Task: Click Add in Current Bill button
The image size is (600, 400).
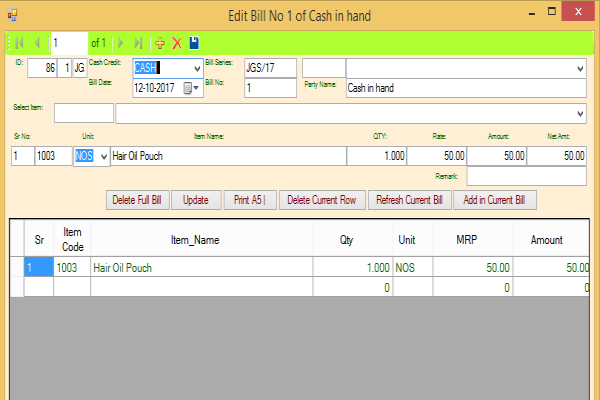Action: point(495,200)
